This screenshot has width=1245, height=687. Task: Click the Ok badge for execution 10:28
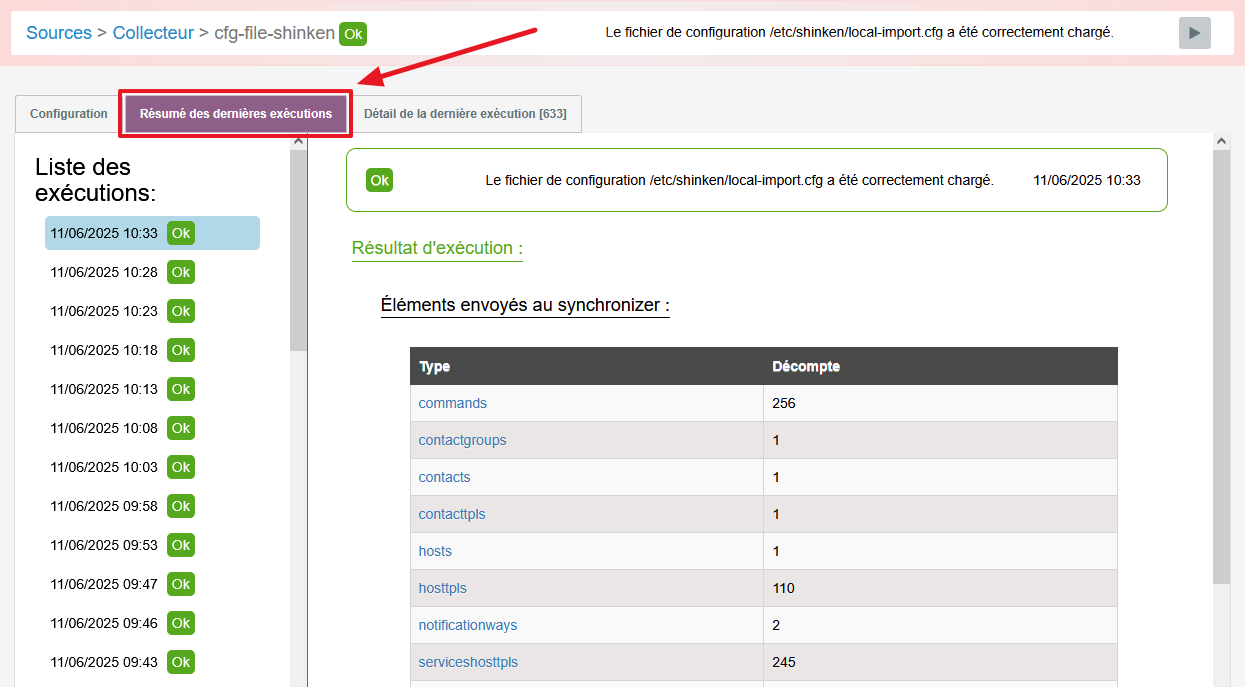tap(180, 272)
